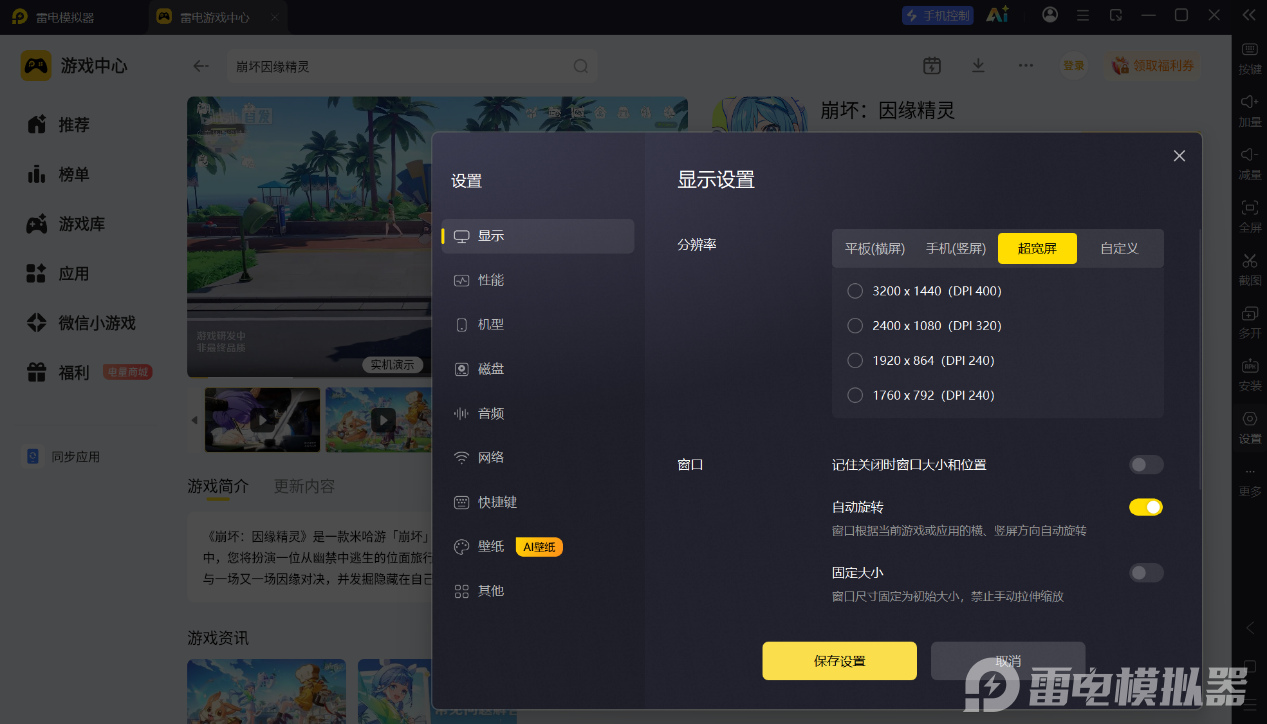Click the AI assistant icon in title bar
Image resolution: width=1267 pixels, height=724 pixels.
[997, 15]
